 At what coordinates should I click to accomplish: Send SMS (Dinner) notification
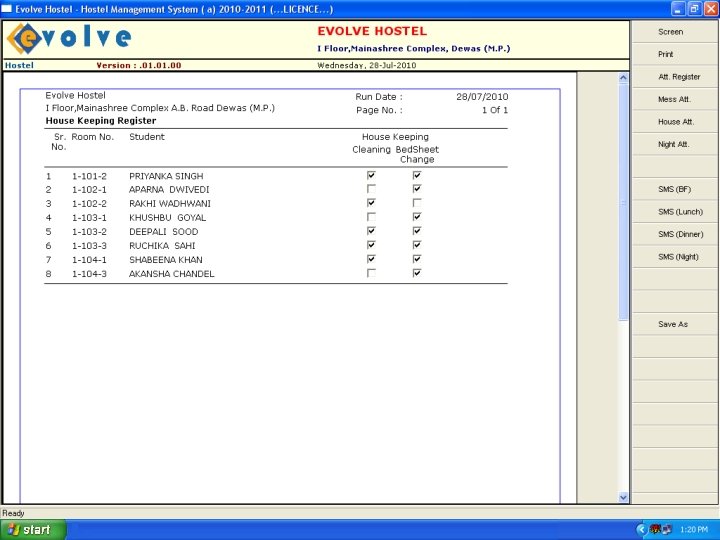(x=675, y=234)
